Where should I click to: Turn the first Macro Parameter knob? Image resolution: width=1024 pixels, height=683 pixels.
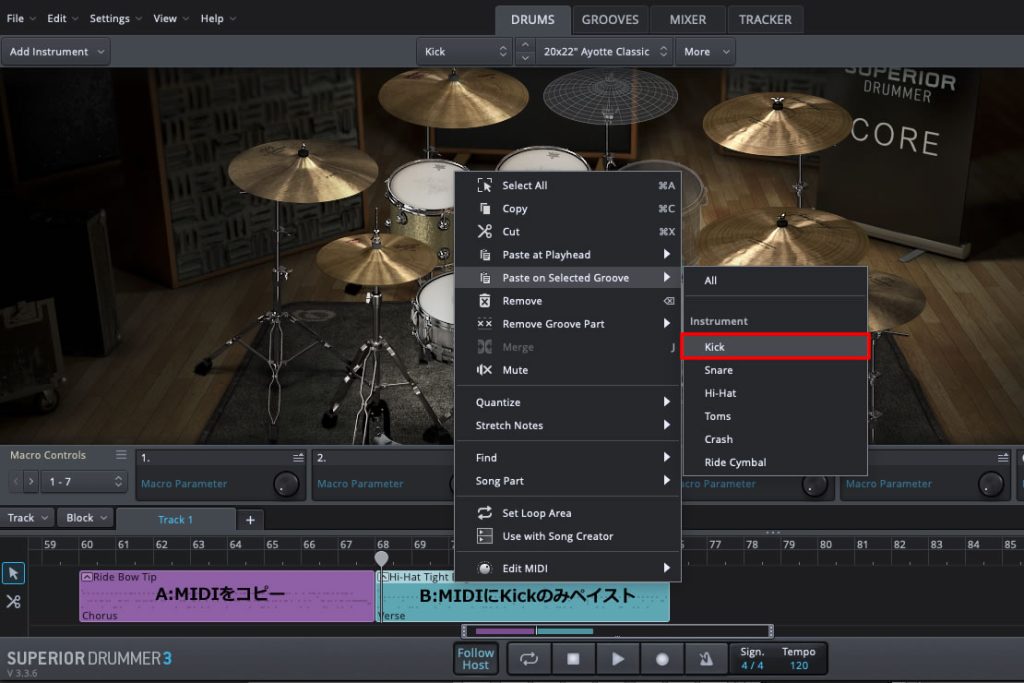287,484
